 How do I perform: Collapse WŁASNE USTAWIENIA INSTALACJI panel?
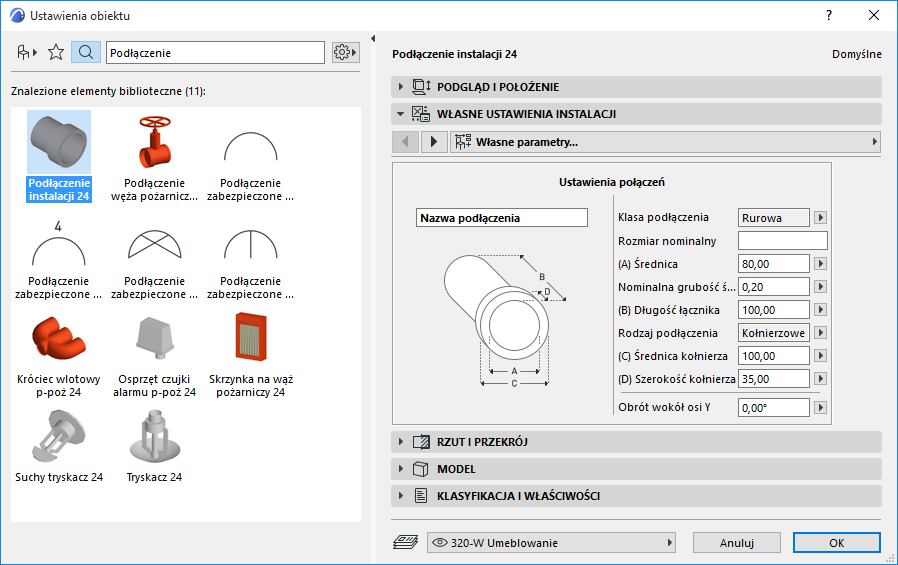[636, 114]
